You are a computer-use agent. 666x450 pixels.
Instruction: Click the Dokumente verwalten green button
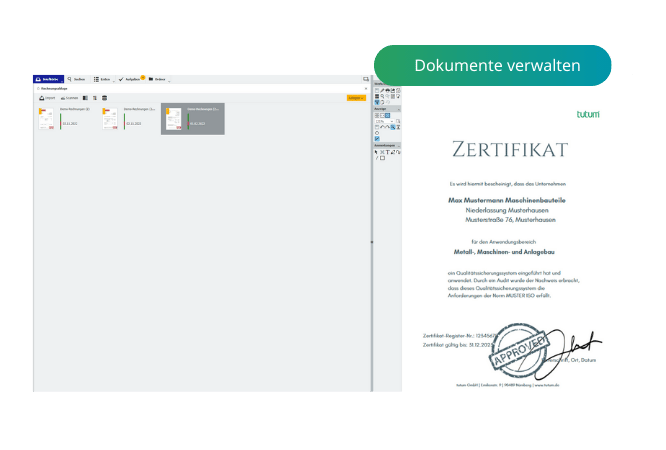492,65
